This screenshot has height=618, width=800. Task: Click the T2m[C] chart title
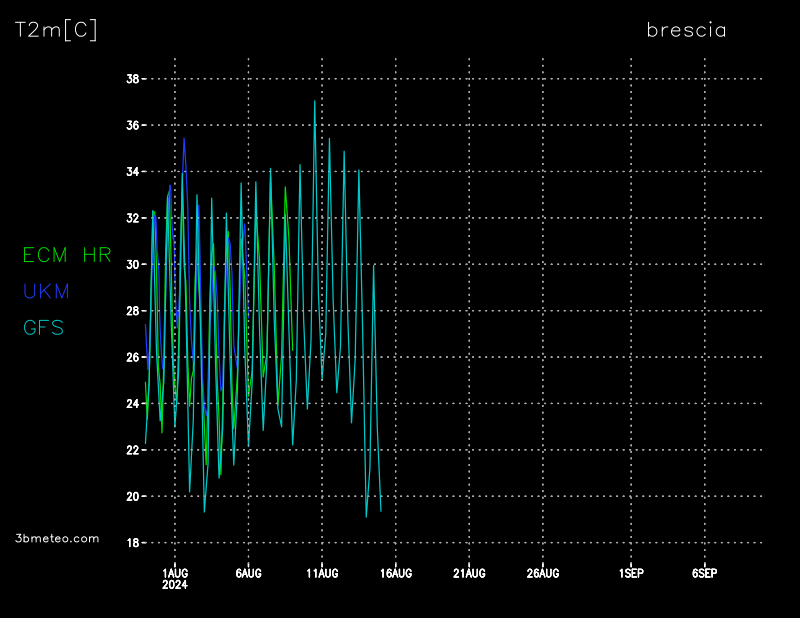tap(56, 31)
